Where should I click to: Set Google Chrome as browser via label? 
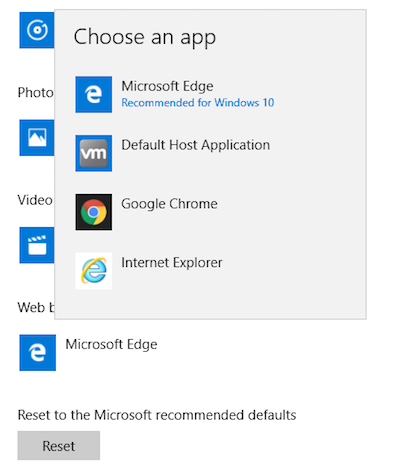[x=169, y=204]
